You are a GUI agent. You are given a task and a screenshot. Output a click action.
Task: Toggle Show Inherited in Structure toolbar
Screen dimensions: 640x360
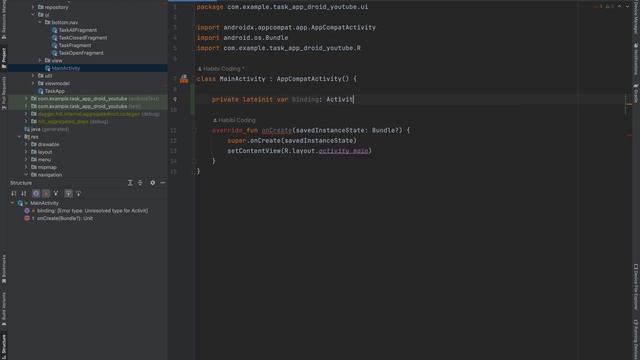[x=56, y=193]
